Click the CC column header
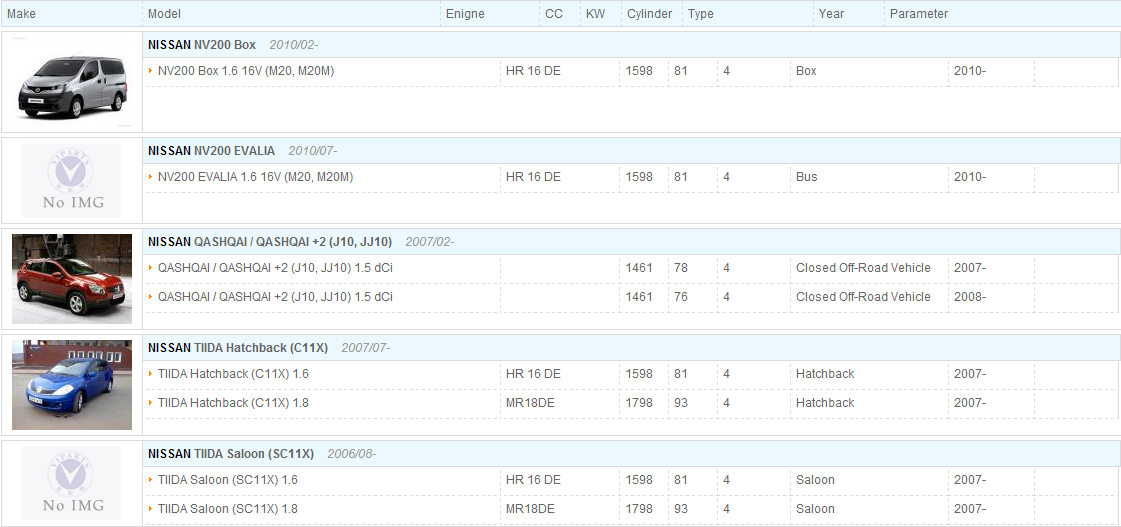This screenshot has height=527, width=1121. pyautogui.click(x=554, y=14)
